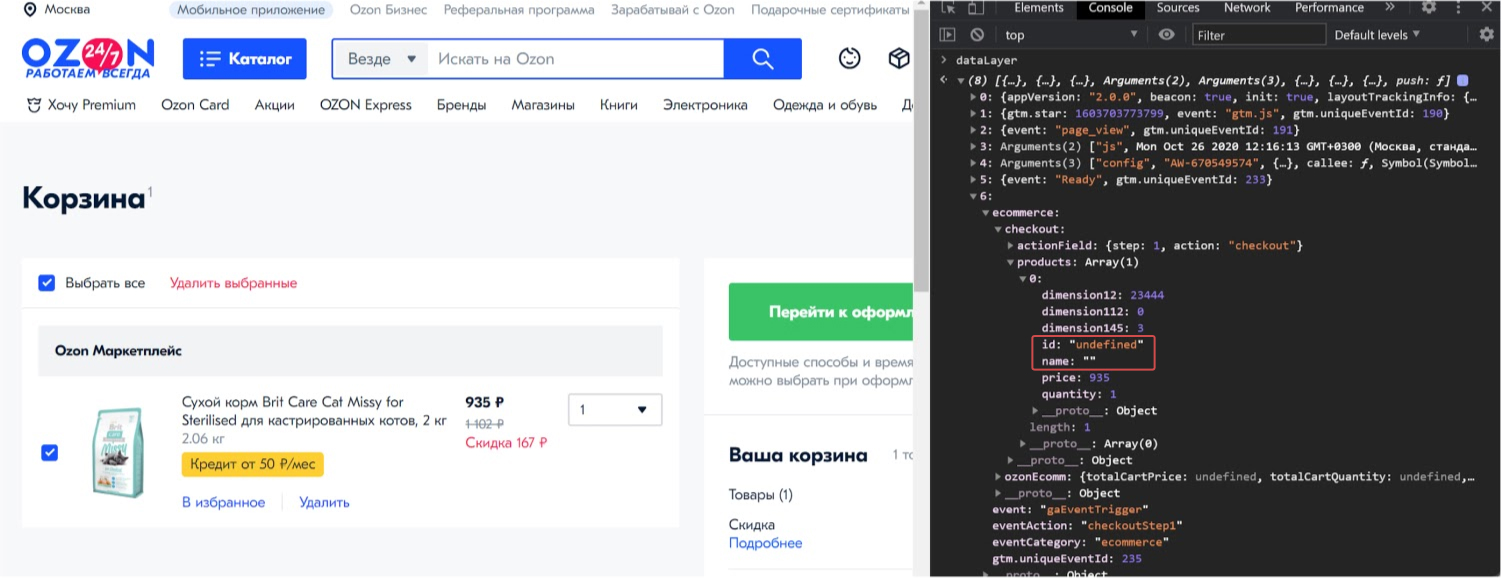
Task: Open the 'Везде' search scope dropdown
Action: 381,59
